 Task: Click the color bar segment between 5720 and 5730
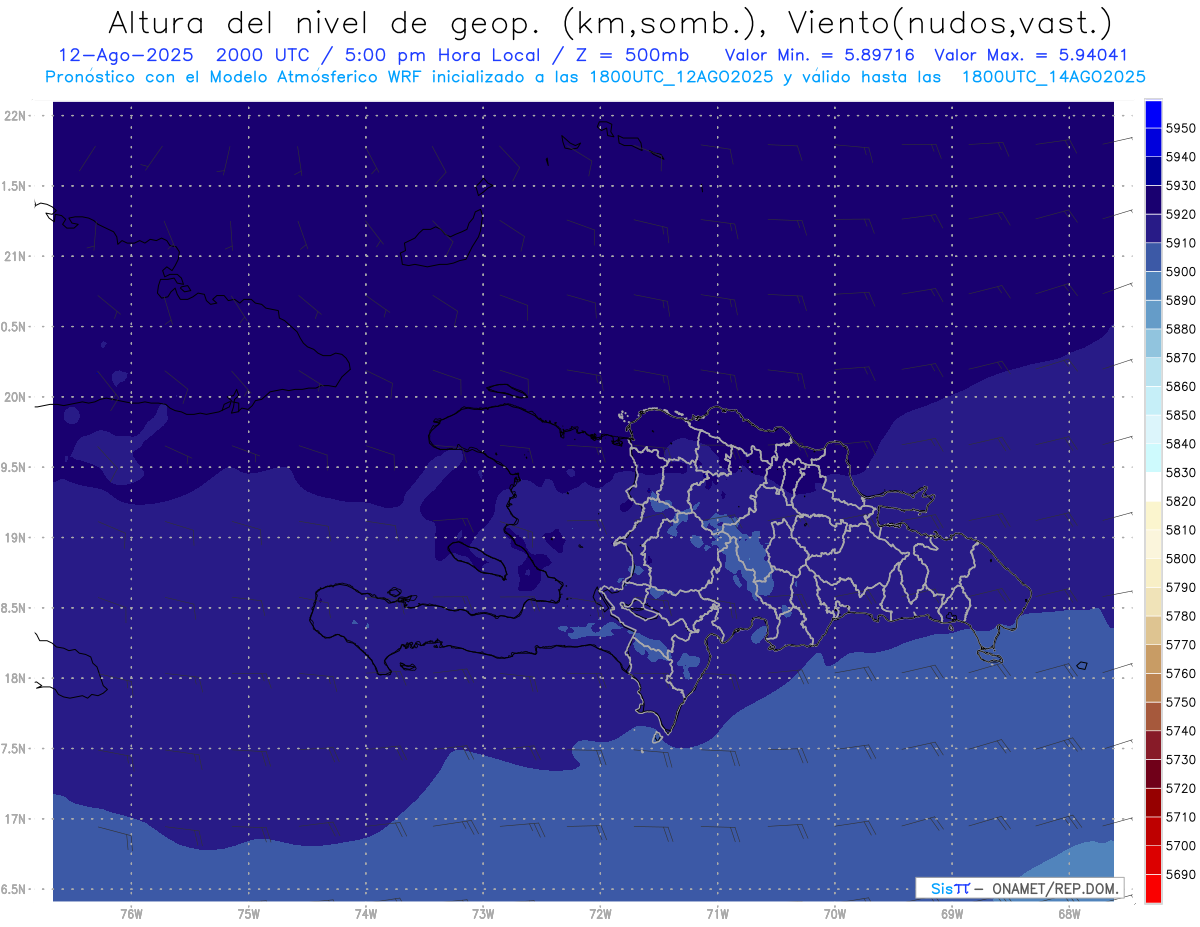coord(1152,774)
